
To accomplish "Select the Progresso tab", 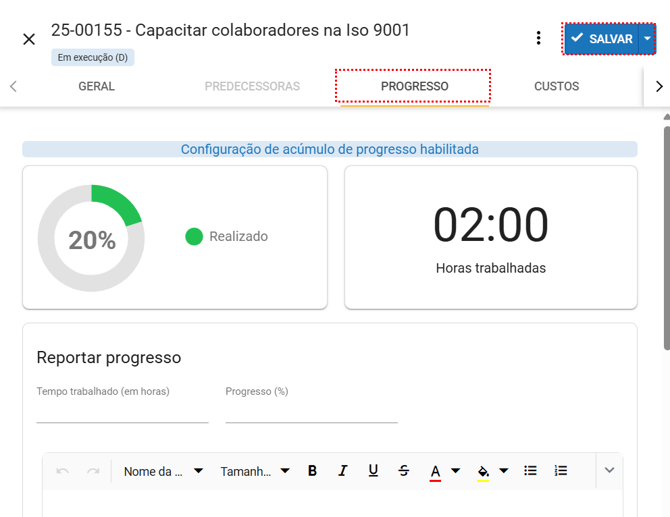I will 414,86.
